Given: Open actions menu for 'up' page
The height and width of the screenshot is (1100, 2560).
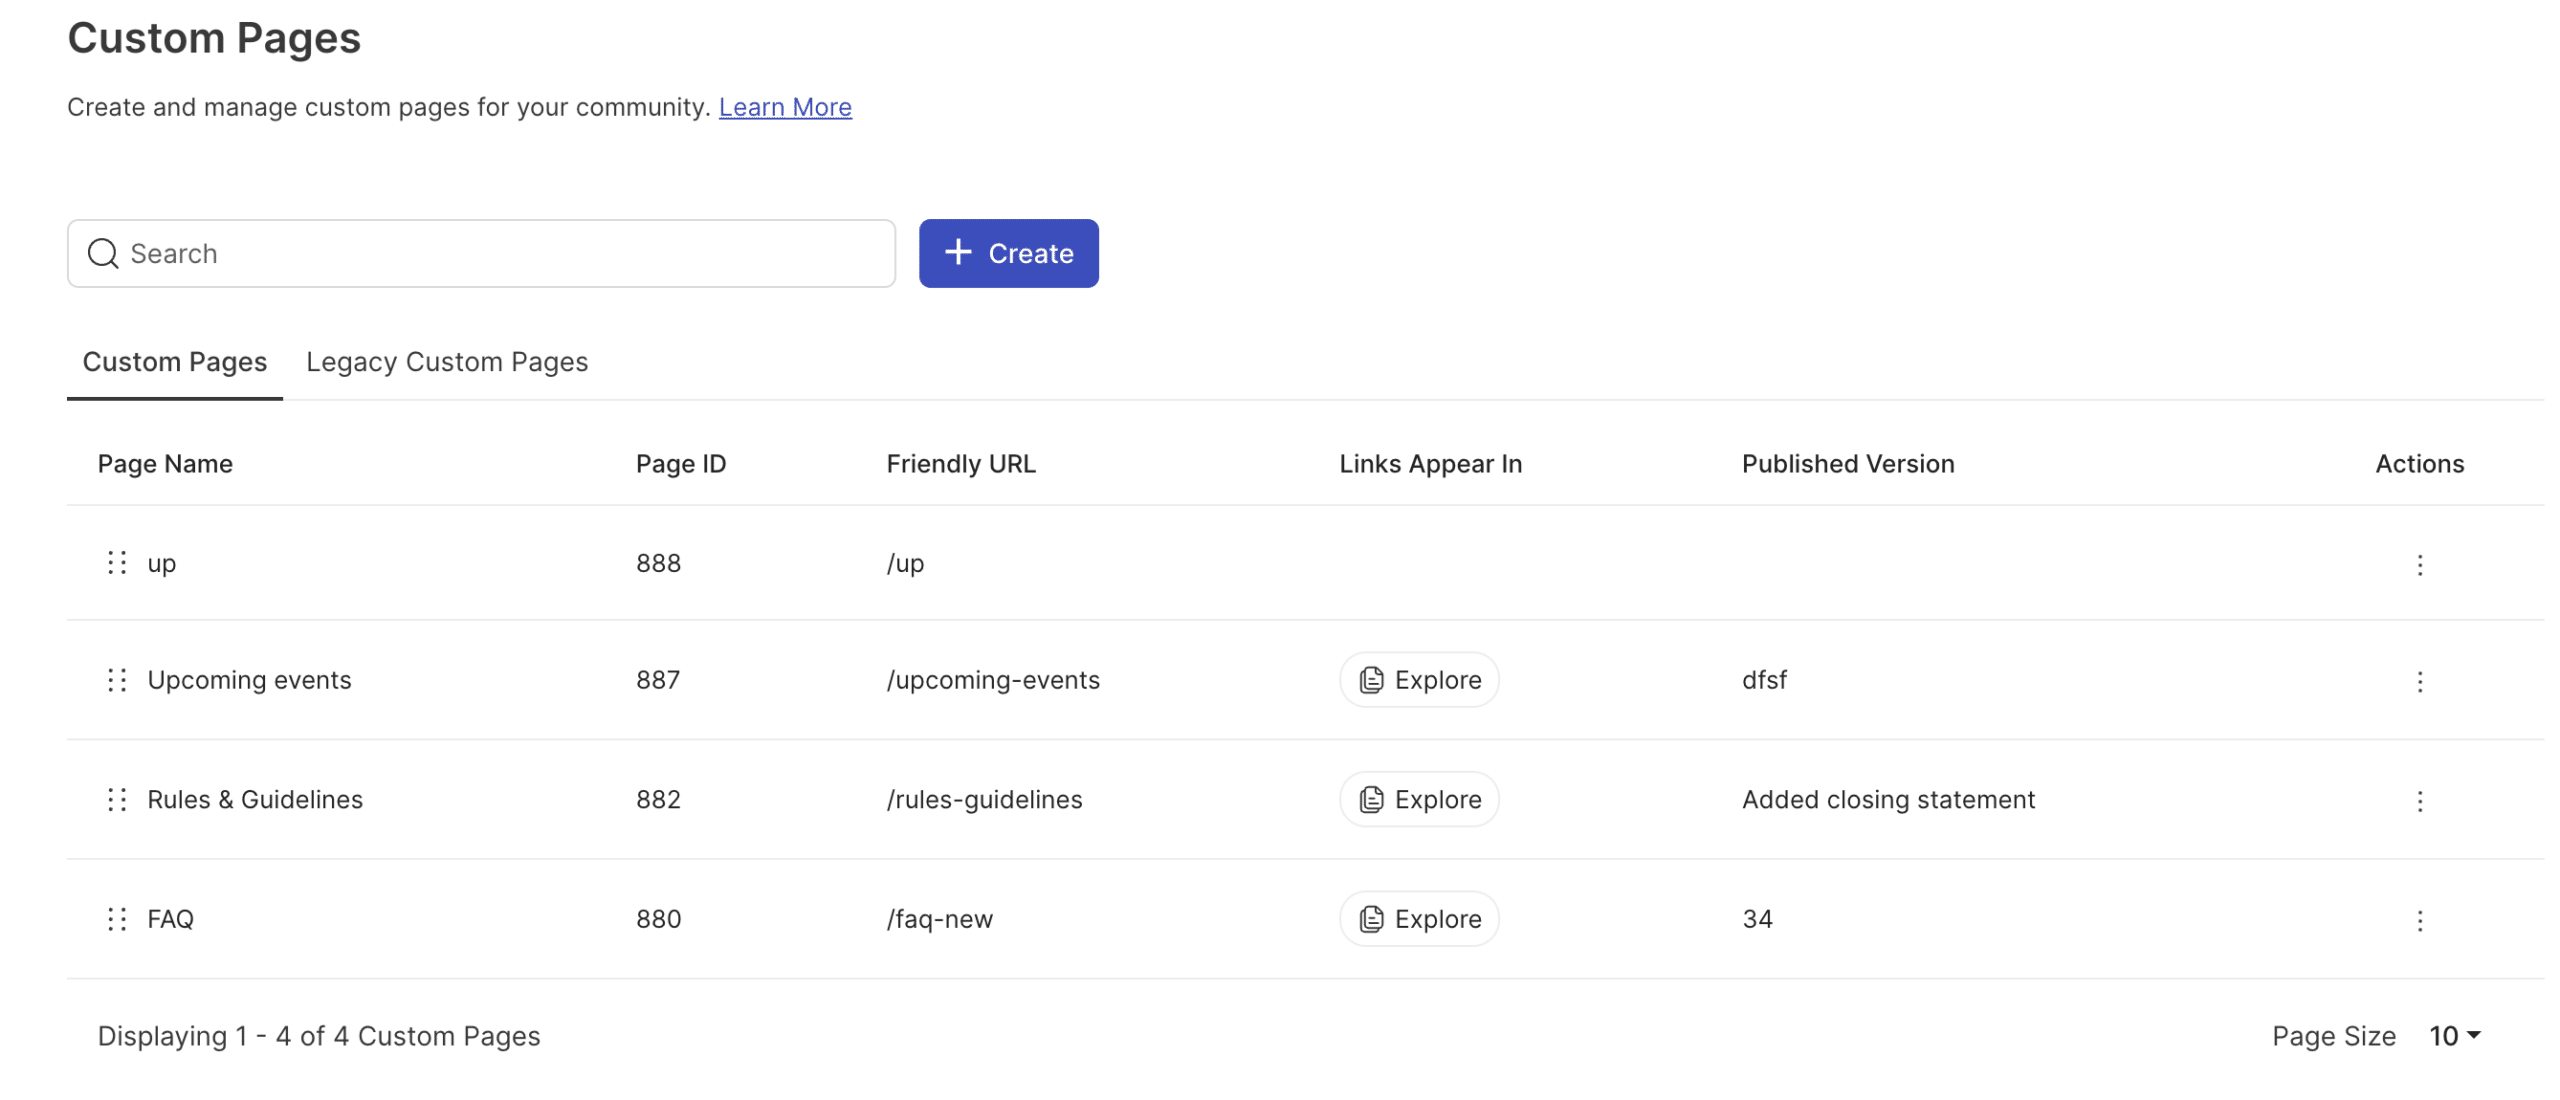Looking at the screenshot, I should 2419,565.
